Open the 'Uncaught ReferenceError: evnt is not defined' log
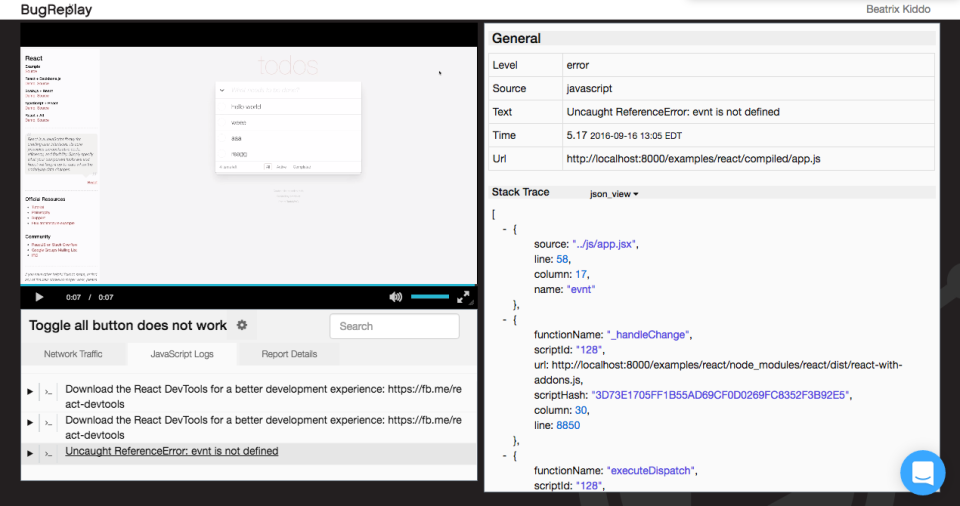This screenshot has height=506, width=960. coord(171,451)
